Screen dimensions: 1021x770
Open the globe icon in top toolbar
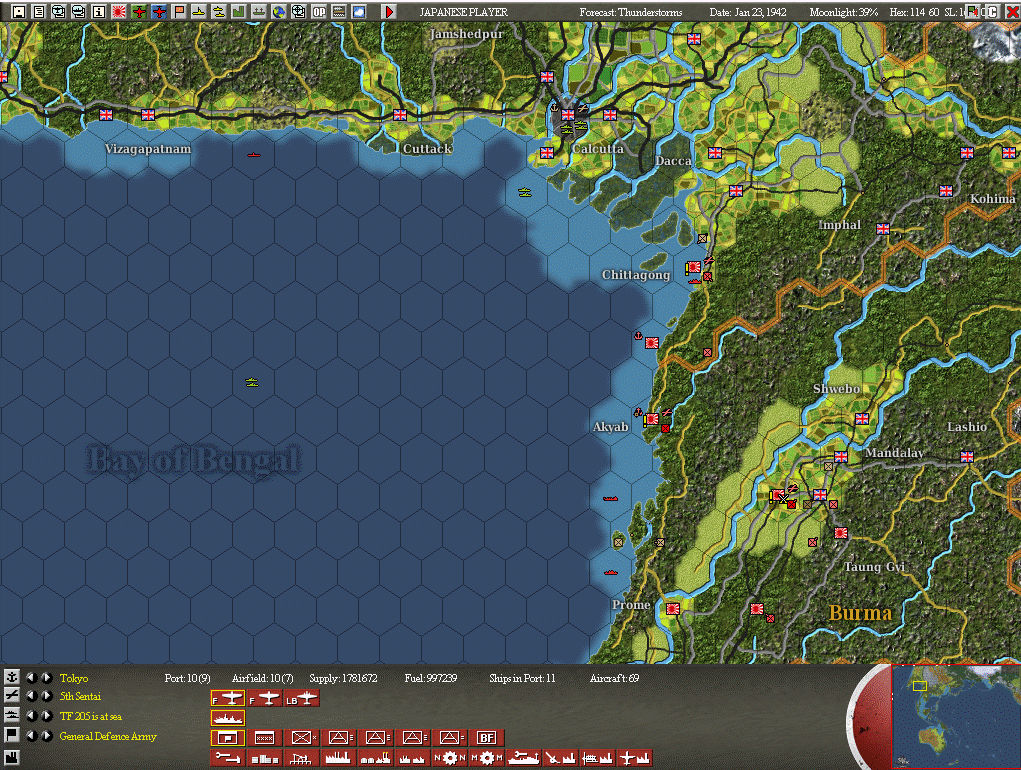[x=279, y=11]
